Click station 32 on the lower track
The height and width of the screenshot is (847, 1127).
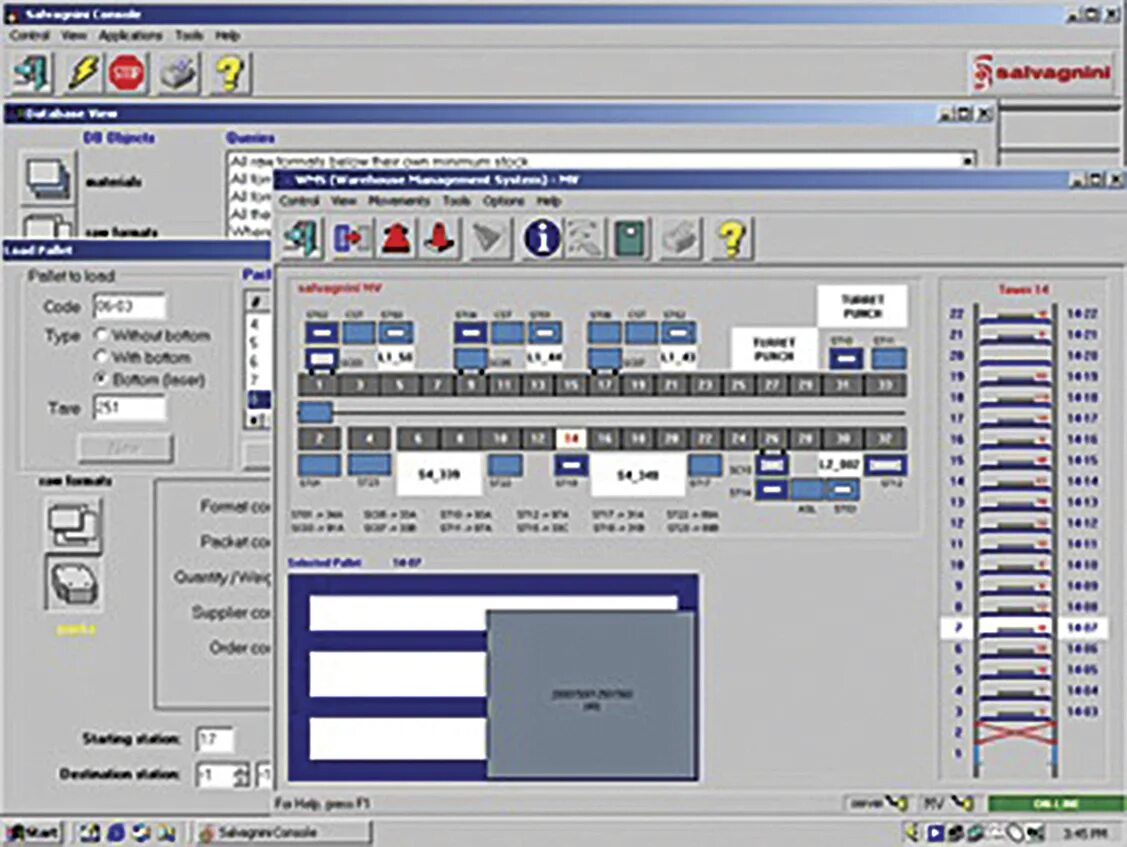coord(885,438)
